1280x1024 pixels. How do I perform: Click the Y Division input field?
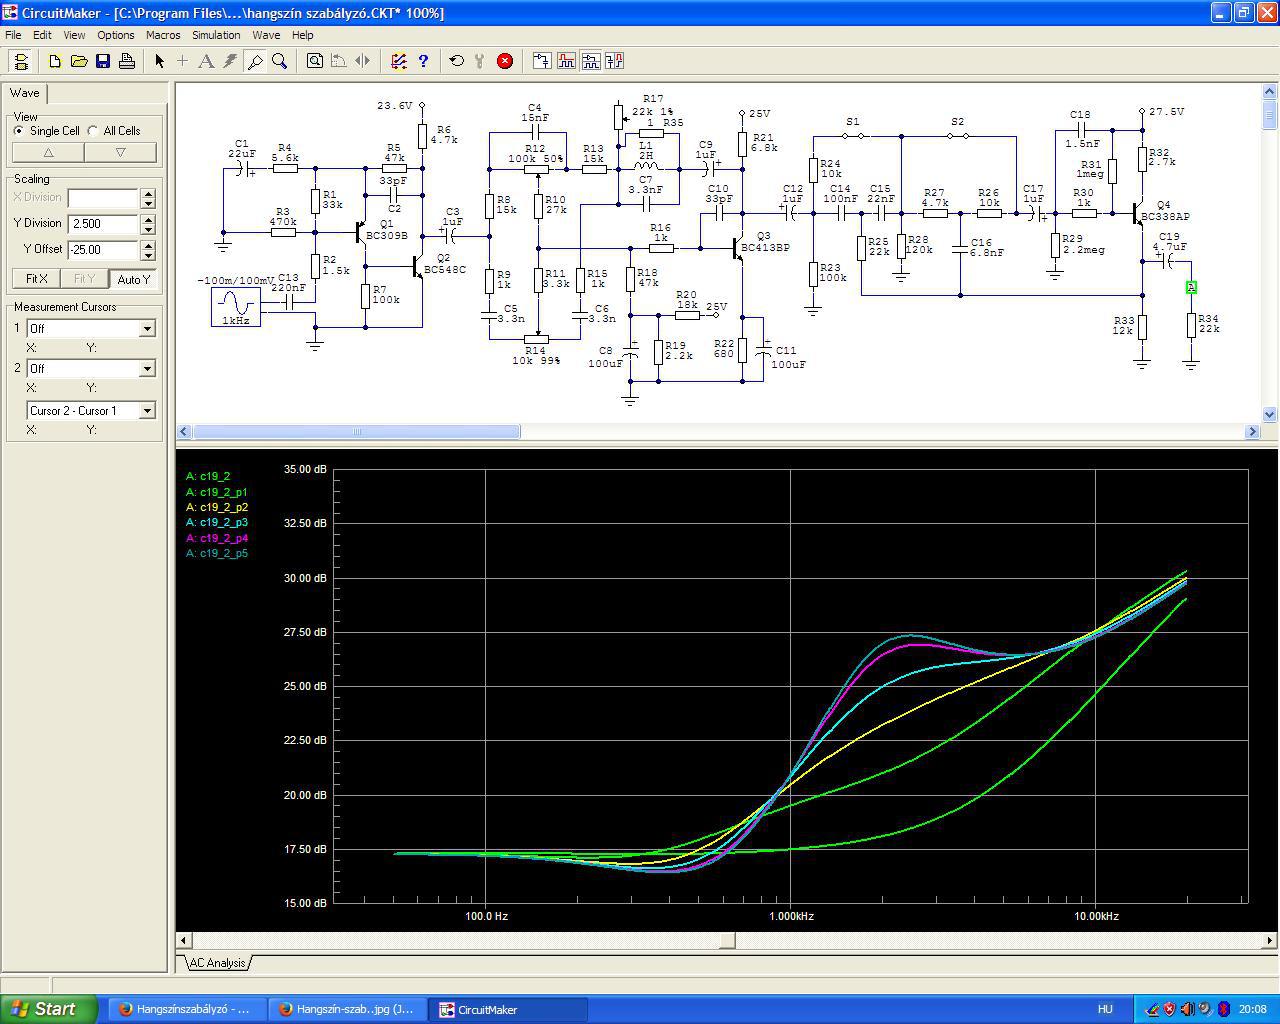click(103, 224)
